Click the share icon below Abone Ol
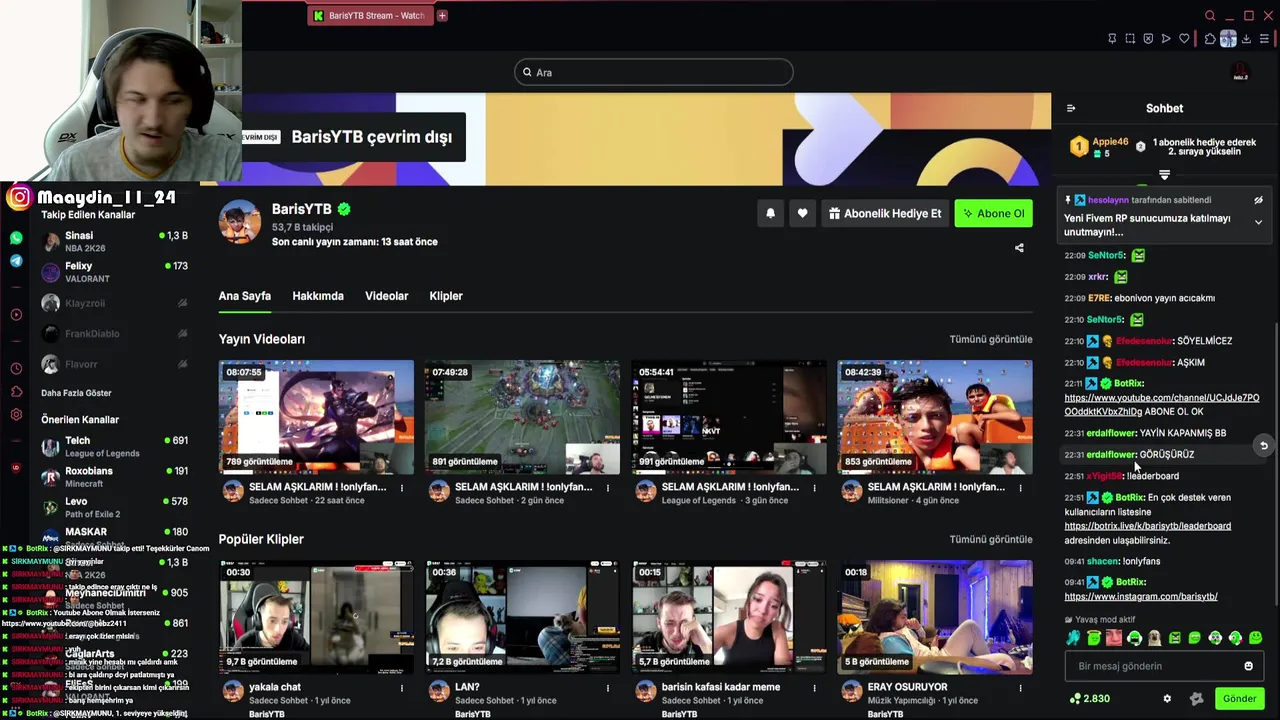 (1019, 248)
